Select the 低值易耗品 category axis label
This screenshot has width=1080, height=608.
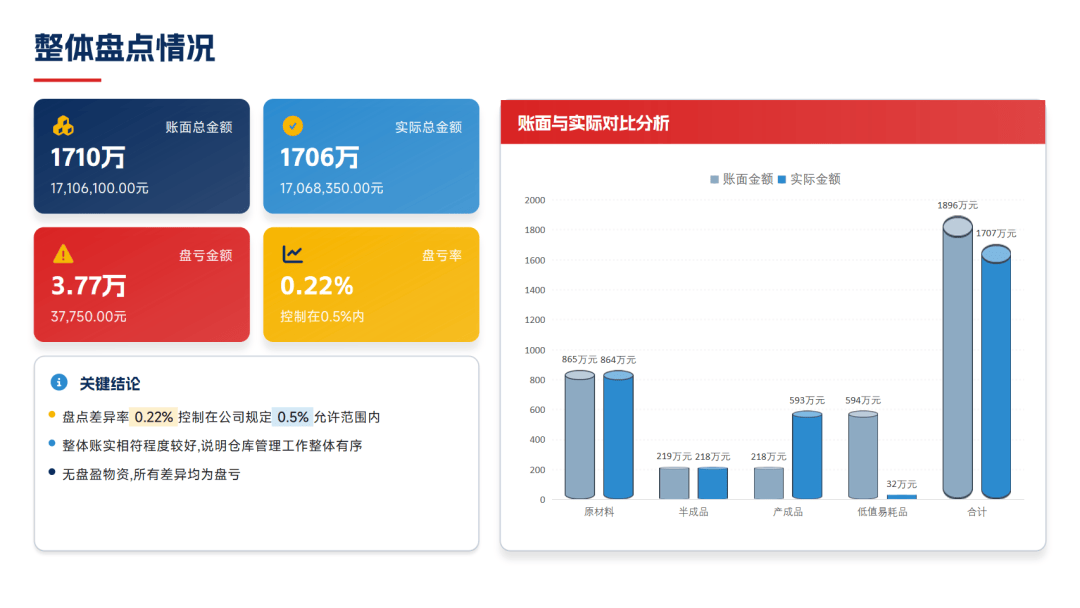point(882,512)
